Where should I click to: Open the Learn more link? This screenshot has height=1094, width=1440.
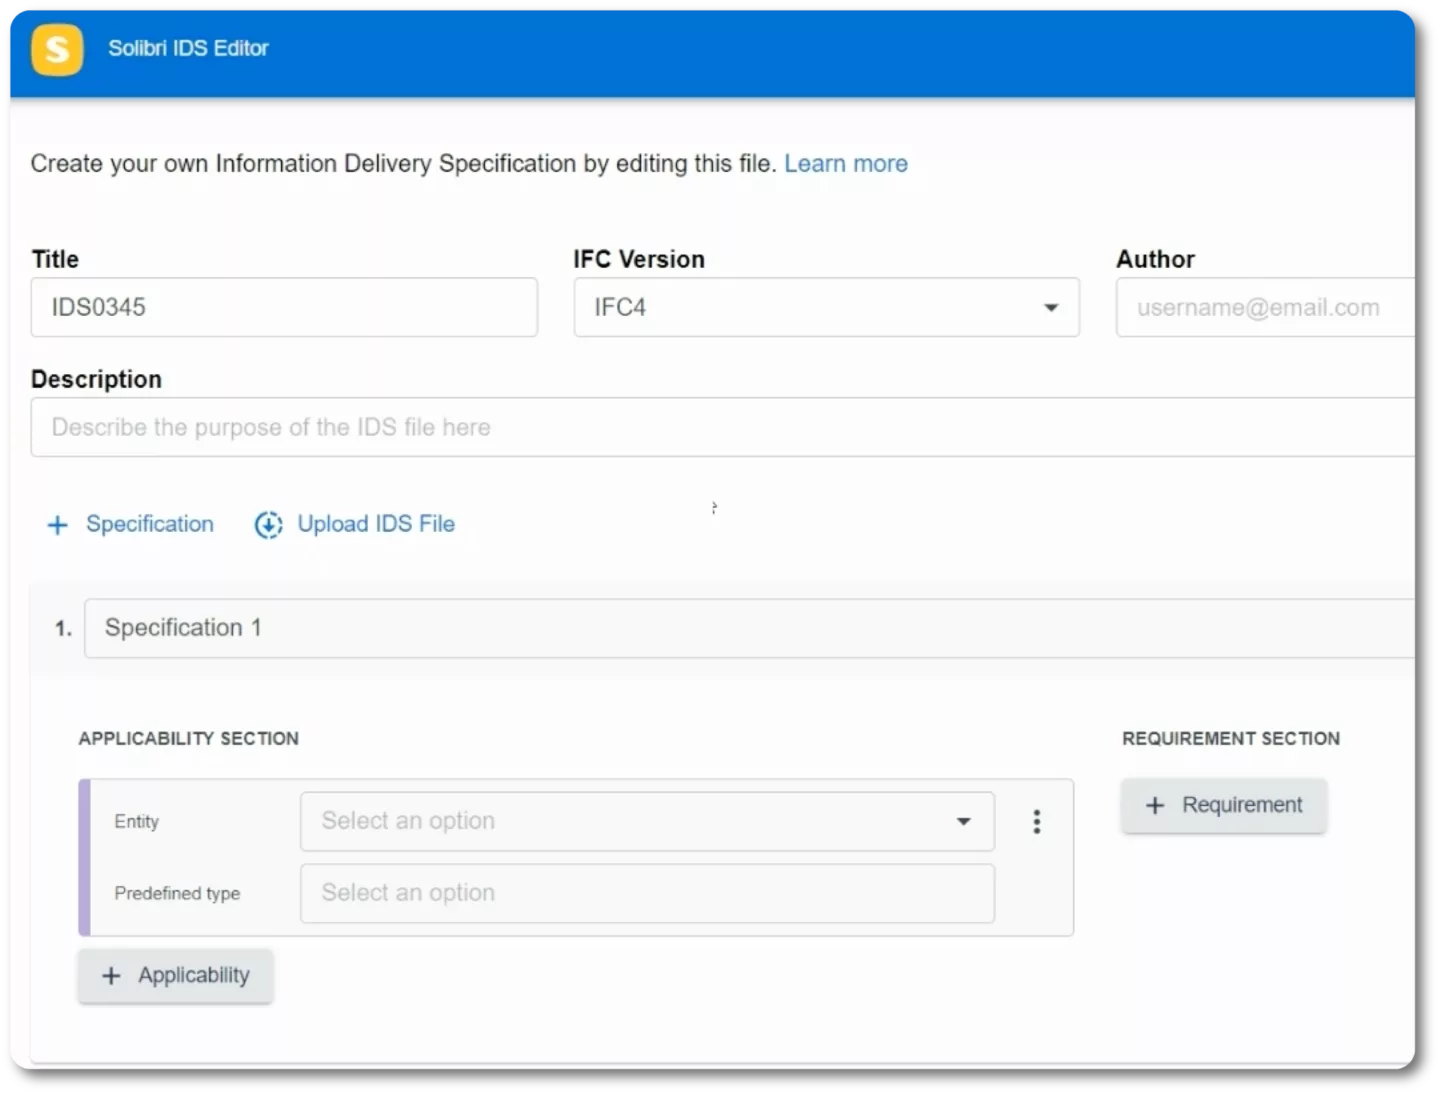[x=845, y=163]
